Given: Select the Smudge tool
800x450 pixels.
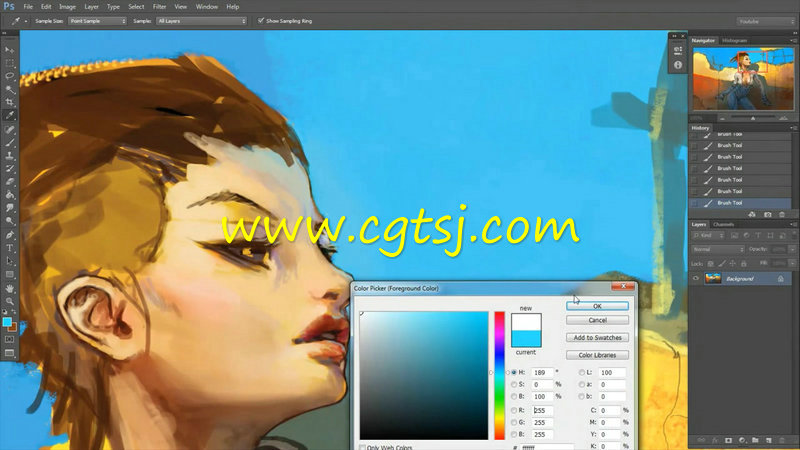Looking at the screenshot, I should tap(9, 208).
